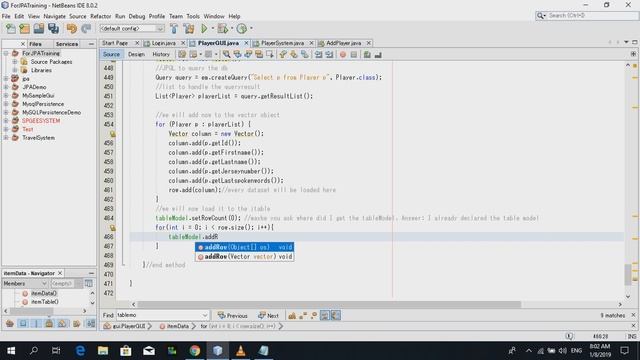
Task: Click the Redo toolbar icon
Action: point(86,29)
